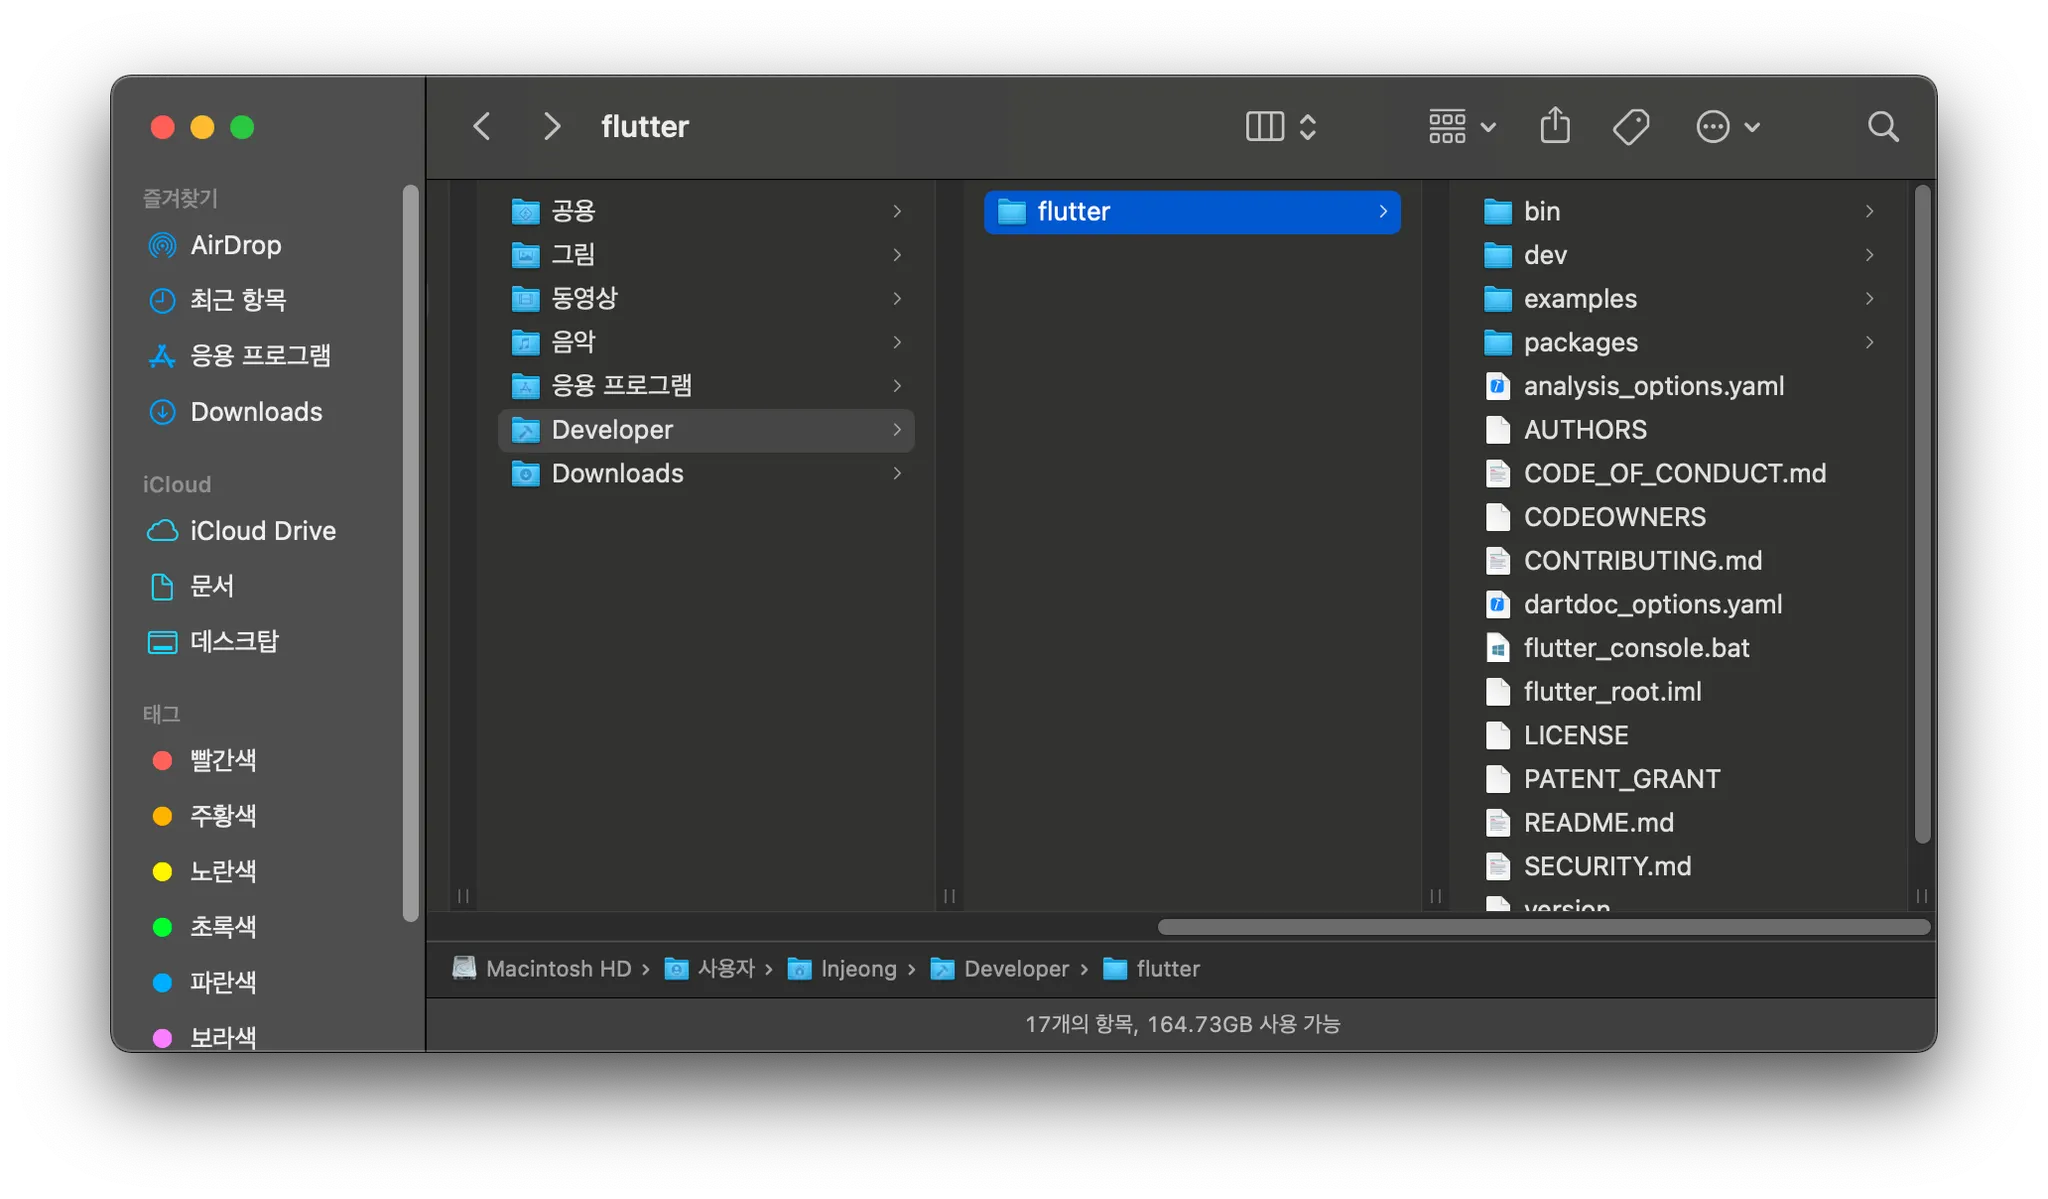Select iCloud Drive in sidebar
This screenshot has width=2048, height=1199.
click(262, 531)
